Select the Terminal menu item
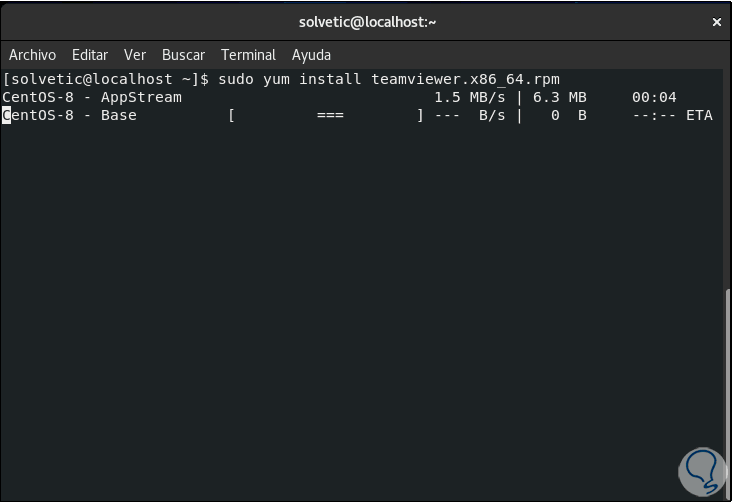732x502 pixels. pyautogui.click(x=248, y=55)
